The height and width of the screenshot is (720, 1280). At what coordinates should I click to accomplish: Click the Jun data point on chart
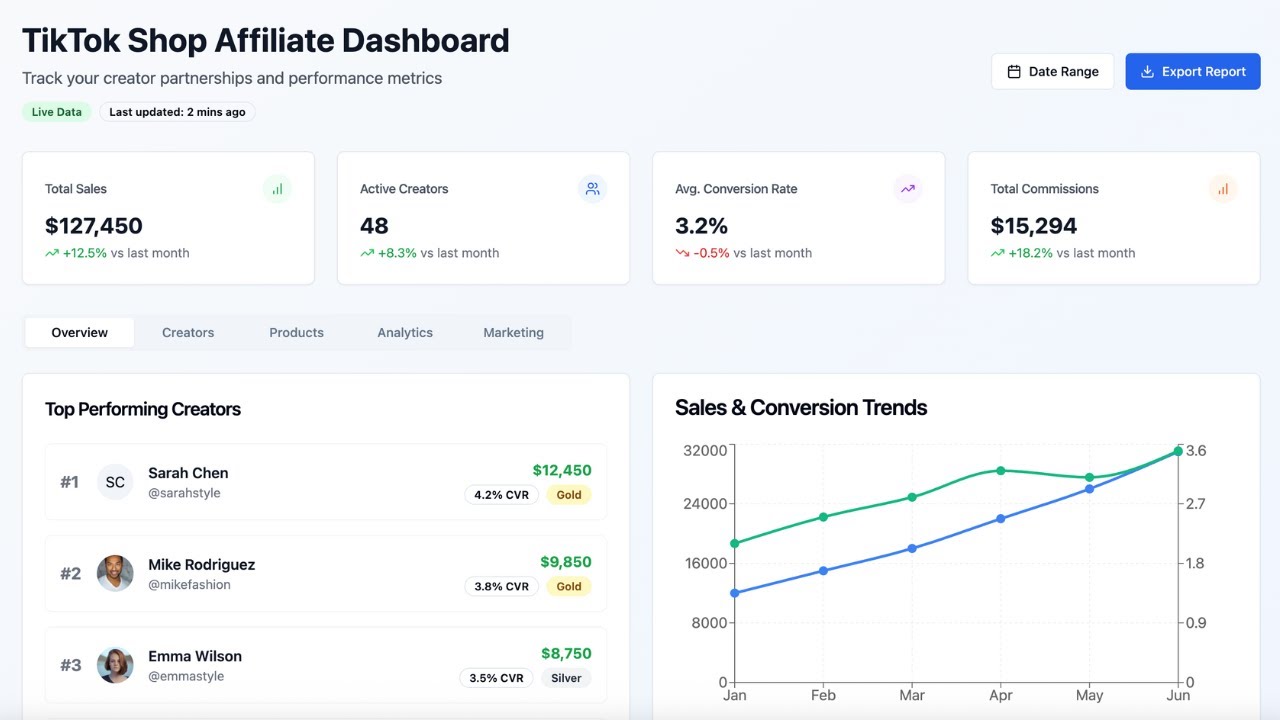click(1178, 451)
